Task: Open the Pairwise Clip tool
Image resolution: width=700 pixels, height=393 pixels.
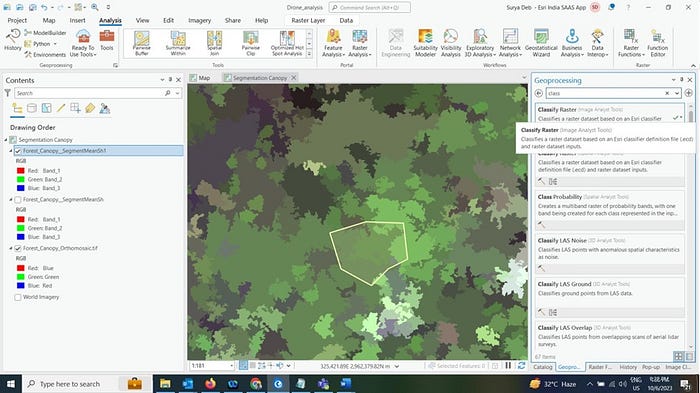Action: [250, 43]
